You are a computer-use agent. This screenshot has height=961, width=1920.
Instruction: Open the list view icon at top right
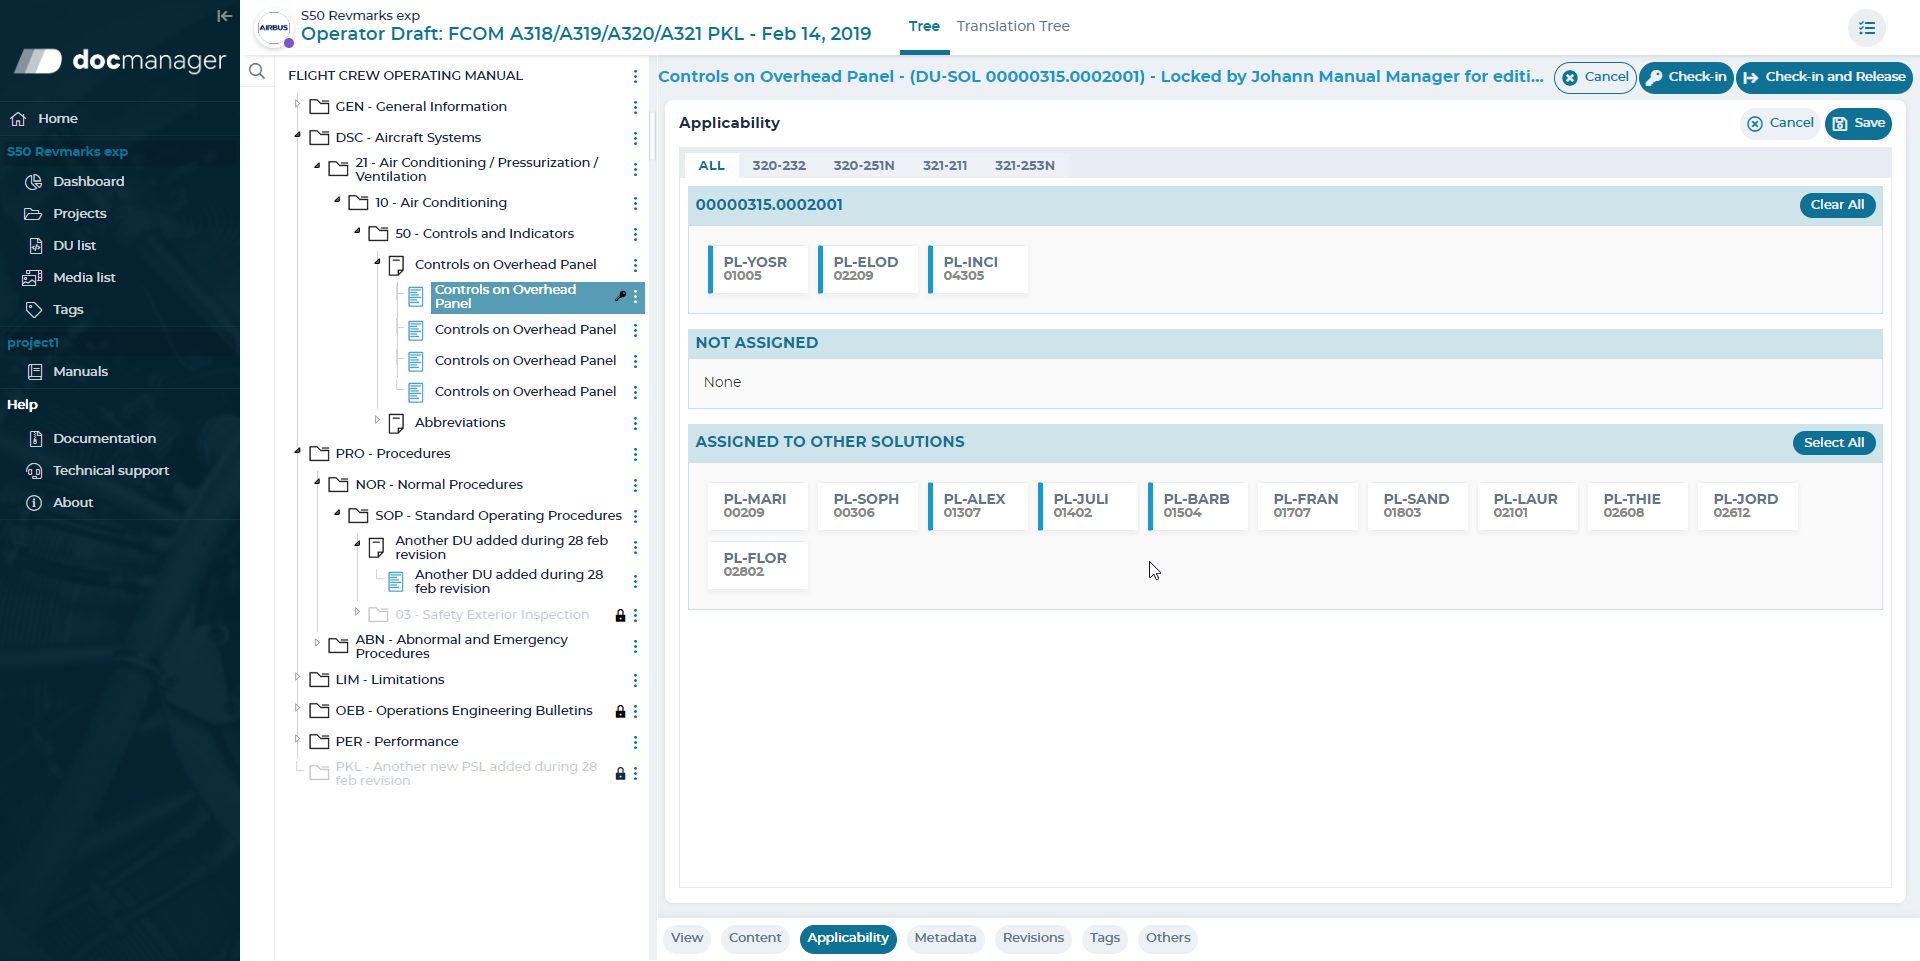[x=1866, y=28]
